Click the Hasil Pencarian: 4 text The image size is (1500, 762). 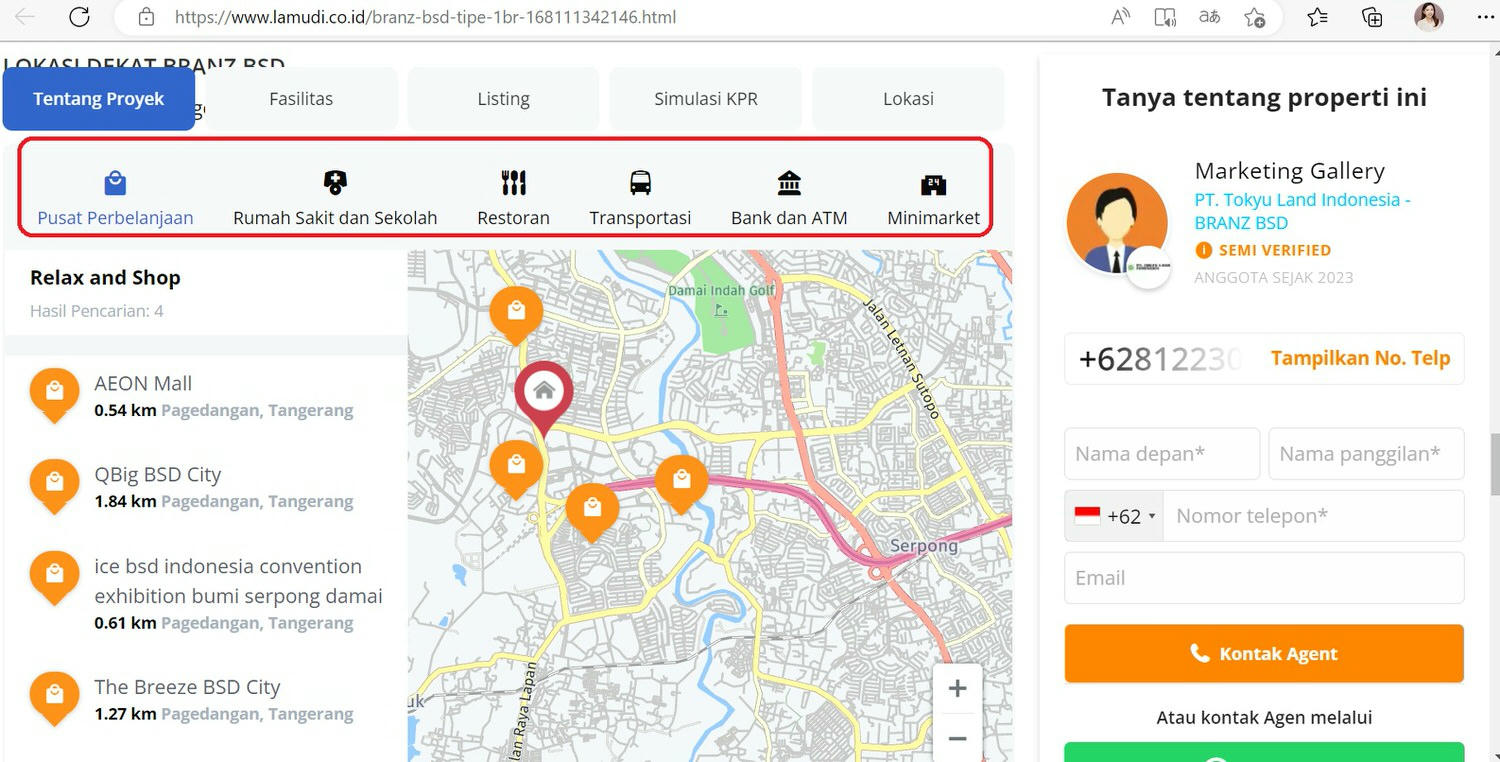click(x=97, y=311)
